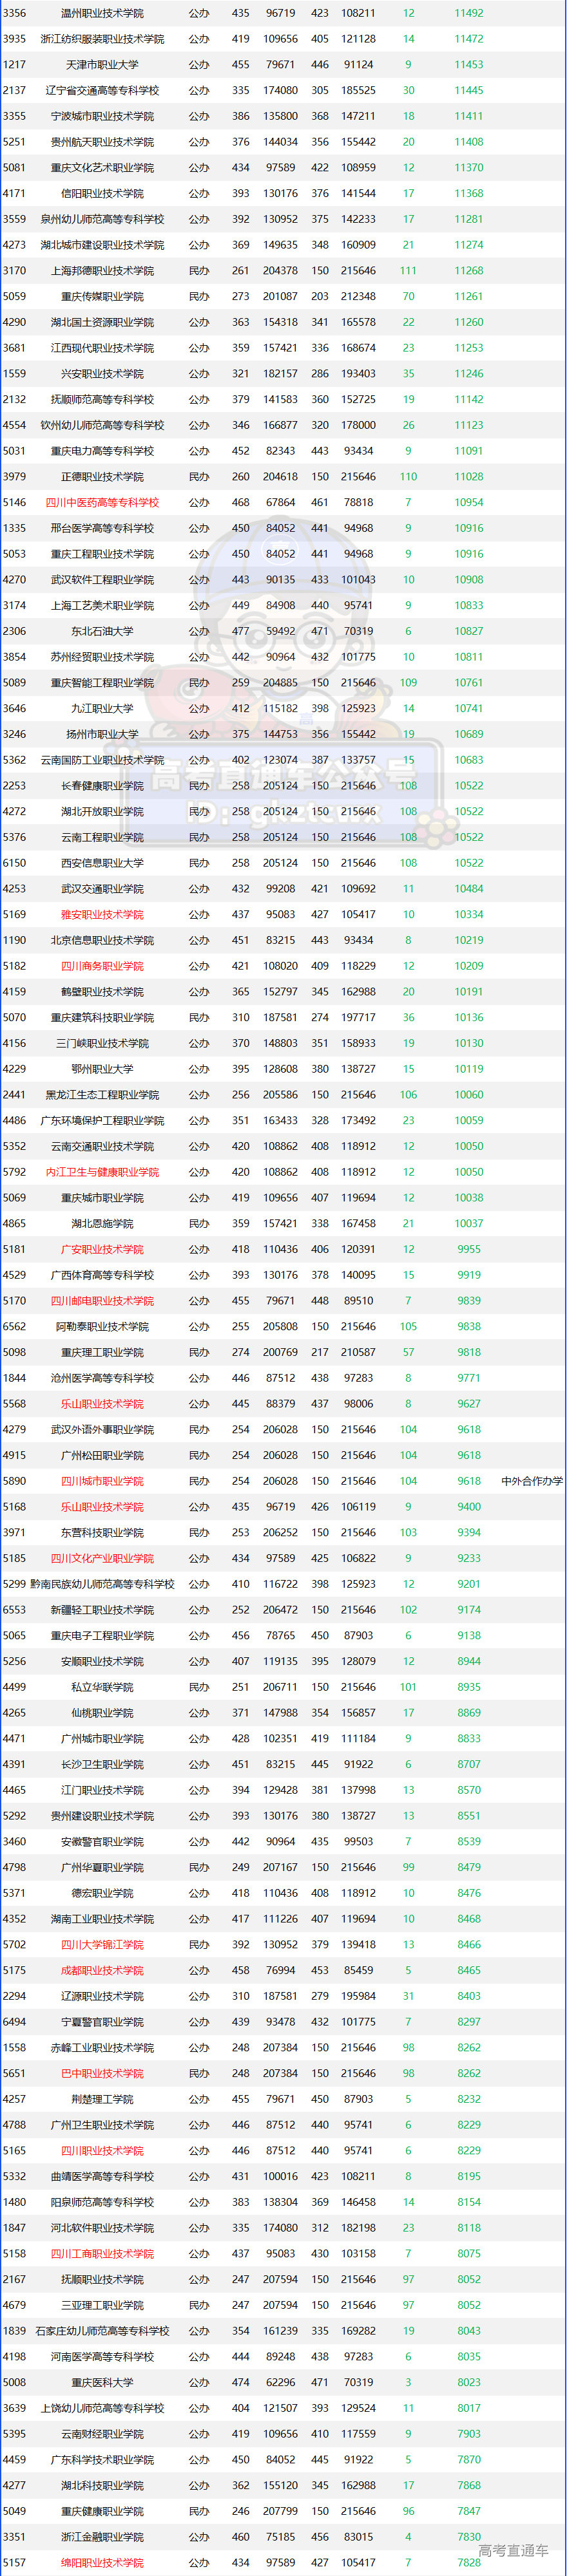The width and height of the screenshot is (567, 2576).
Task: Click 长沙卫生职业学院
Action: 102,1765
